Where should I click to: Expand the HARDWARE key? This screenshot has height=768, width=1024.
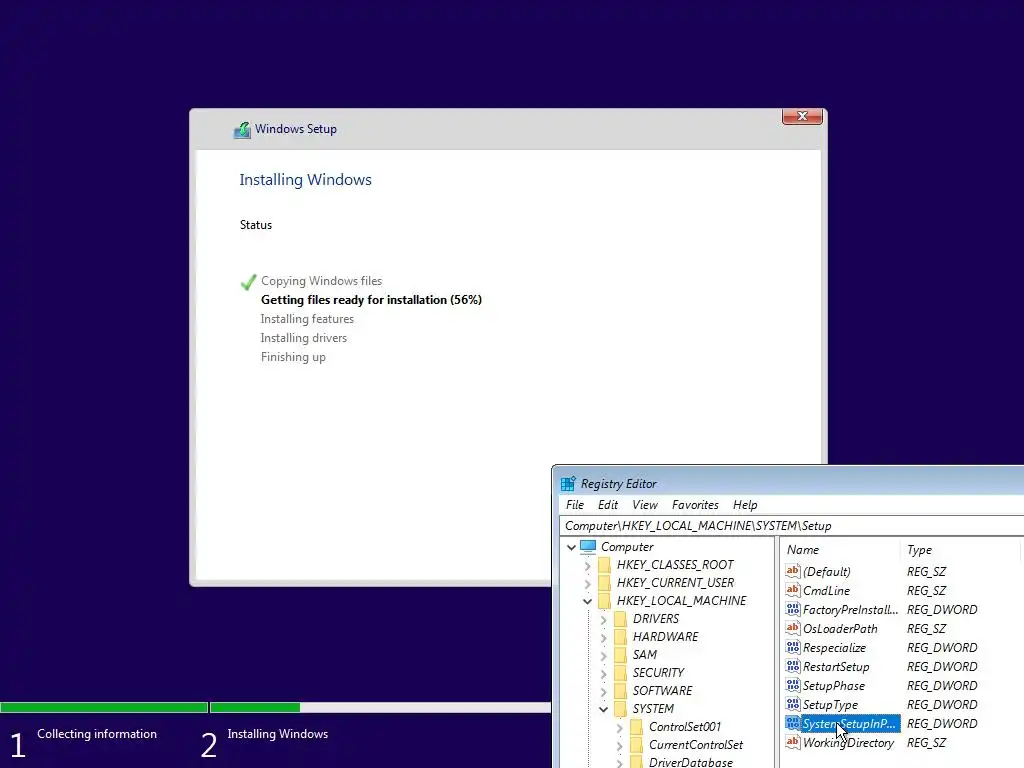click(603, 637)
